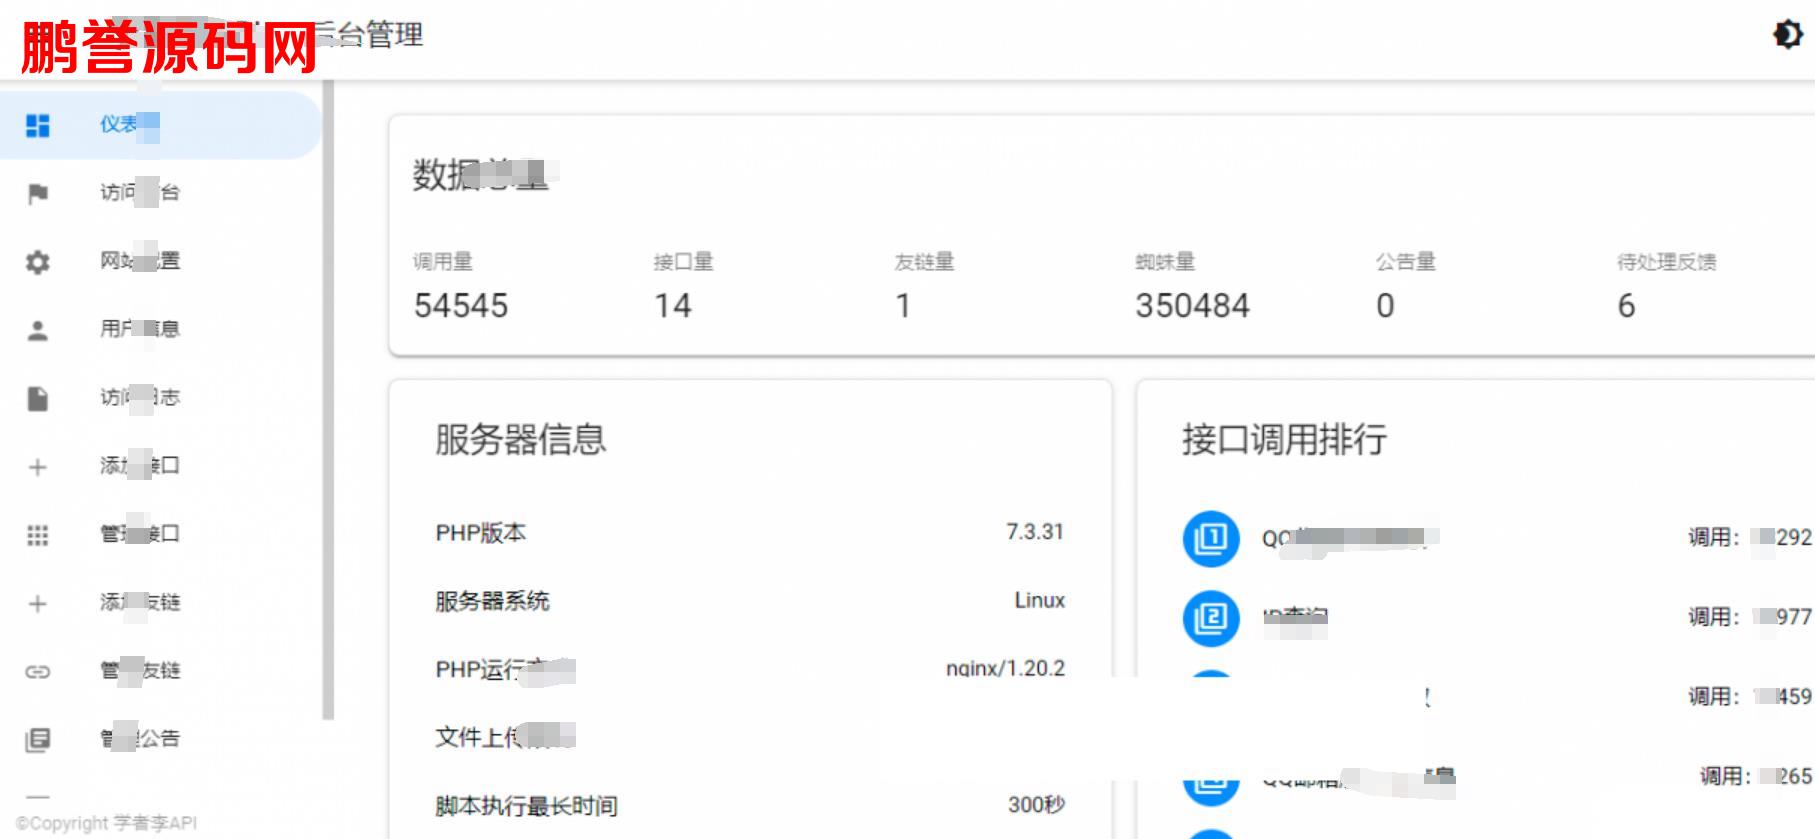Click the 服务器系统 label
Image resolution: width=1815 pixels, height=839 pixels.
(x=492, y=601)
